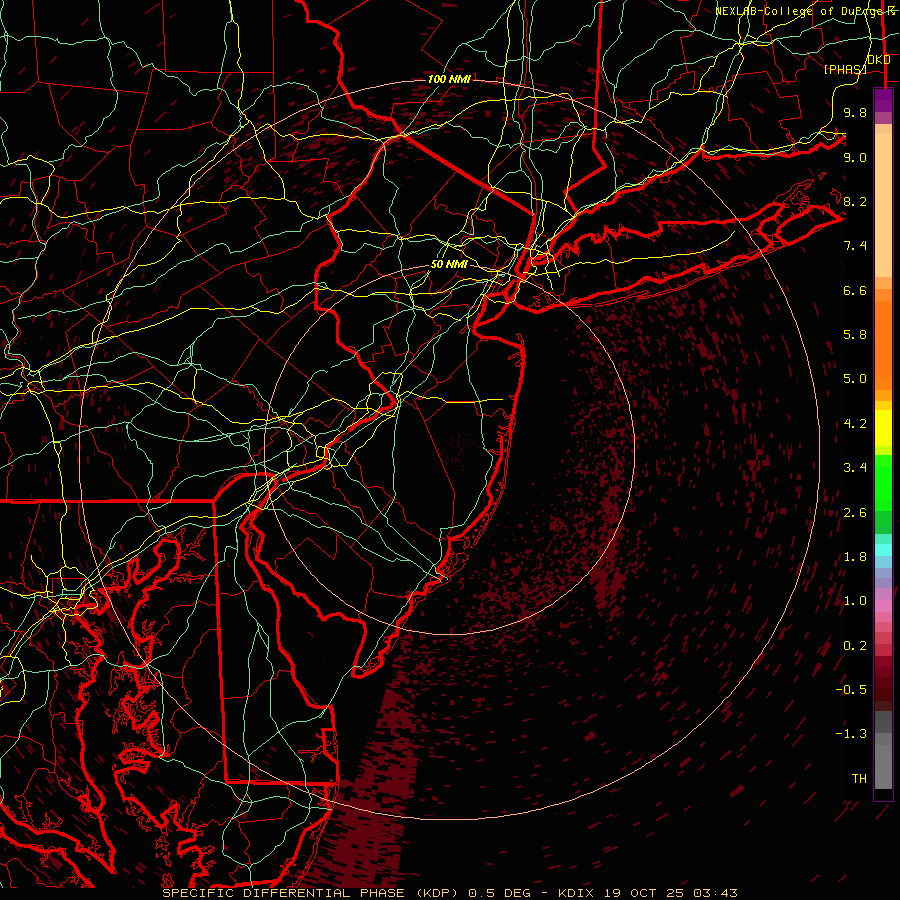Click the 5.8 value on color scale
Screen dimensions: 900x900
[x=855, y=335]
